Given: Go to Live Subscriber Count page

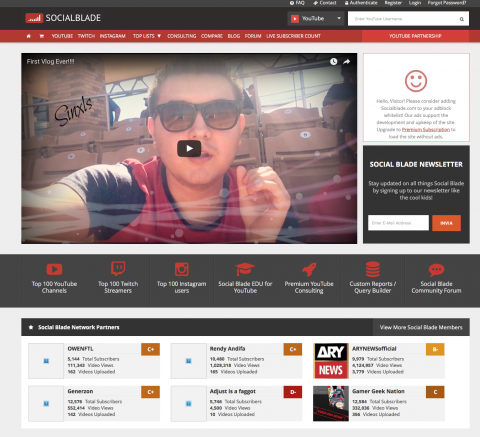Looking at the screenshot, I should 293,36.
